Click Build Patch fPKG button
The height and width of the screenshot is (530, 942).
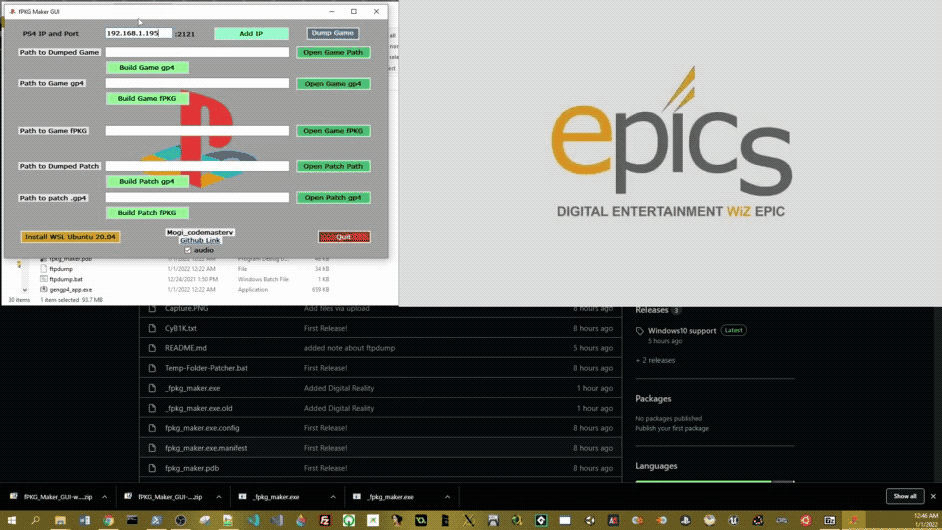click(x=147, y=213)
